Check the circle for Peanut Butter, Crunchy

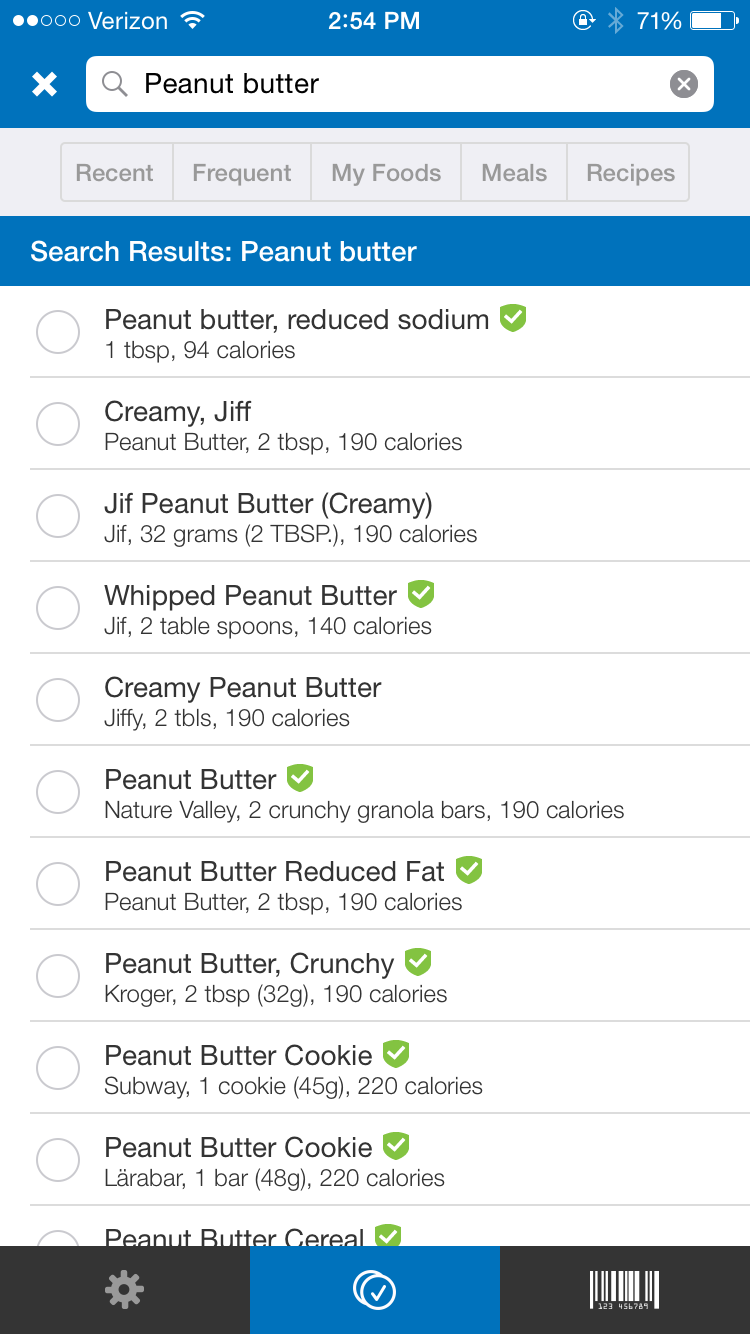coord(58,976)
